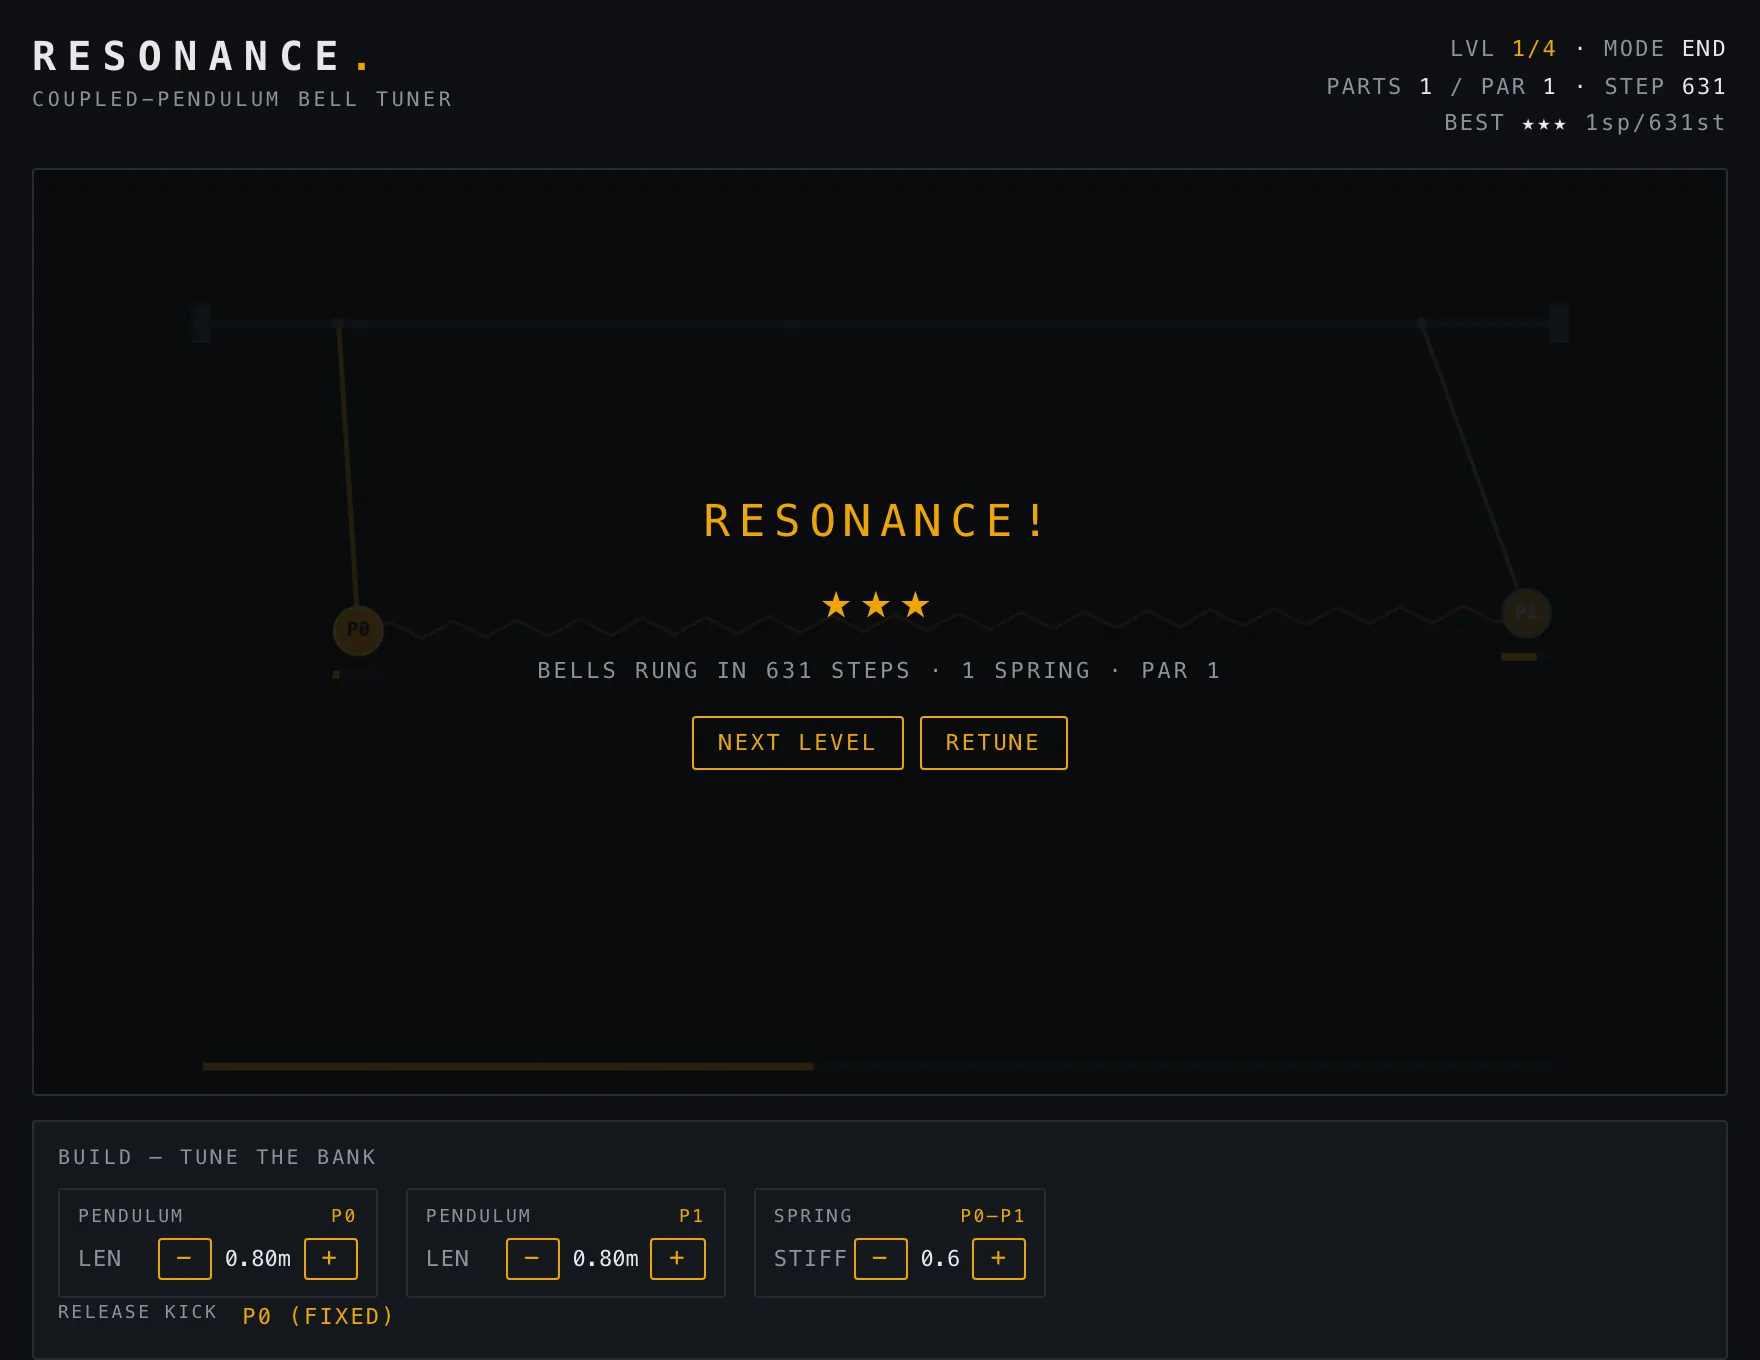Increase pendulum P0 length with plus
Screen dimensions: 1760x1360
coord(330,1259)
